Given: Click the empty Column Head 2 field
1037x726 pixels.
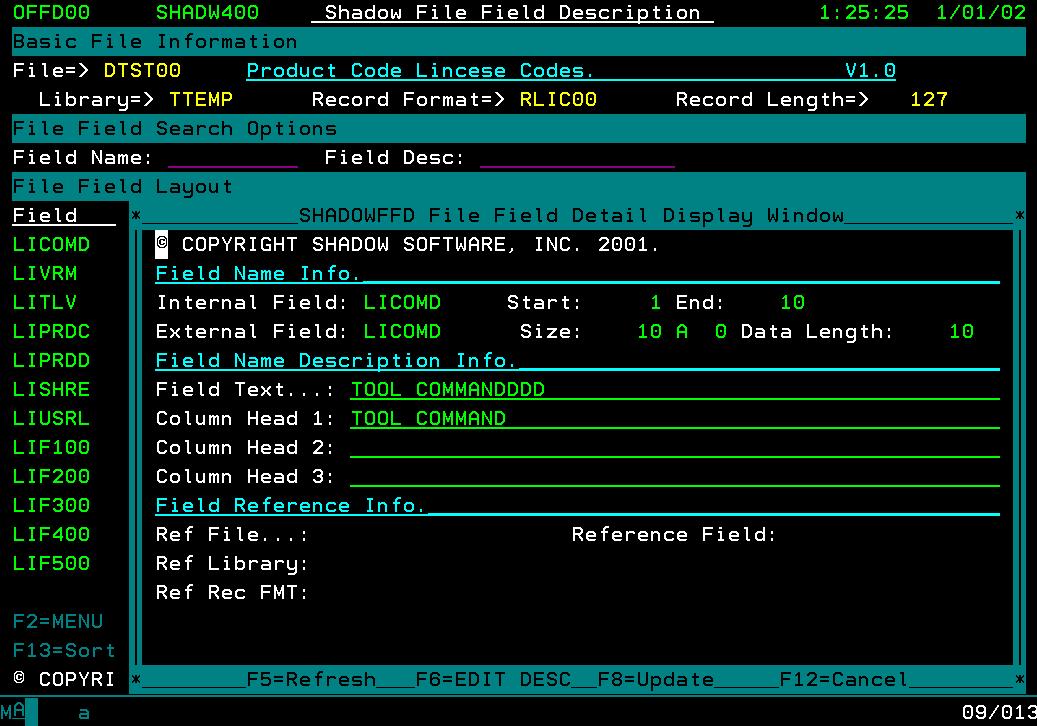Looking at the screenshot, I should tap(675, 448).
